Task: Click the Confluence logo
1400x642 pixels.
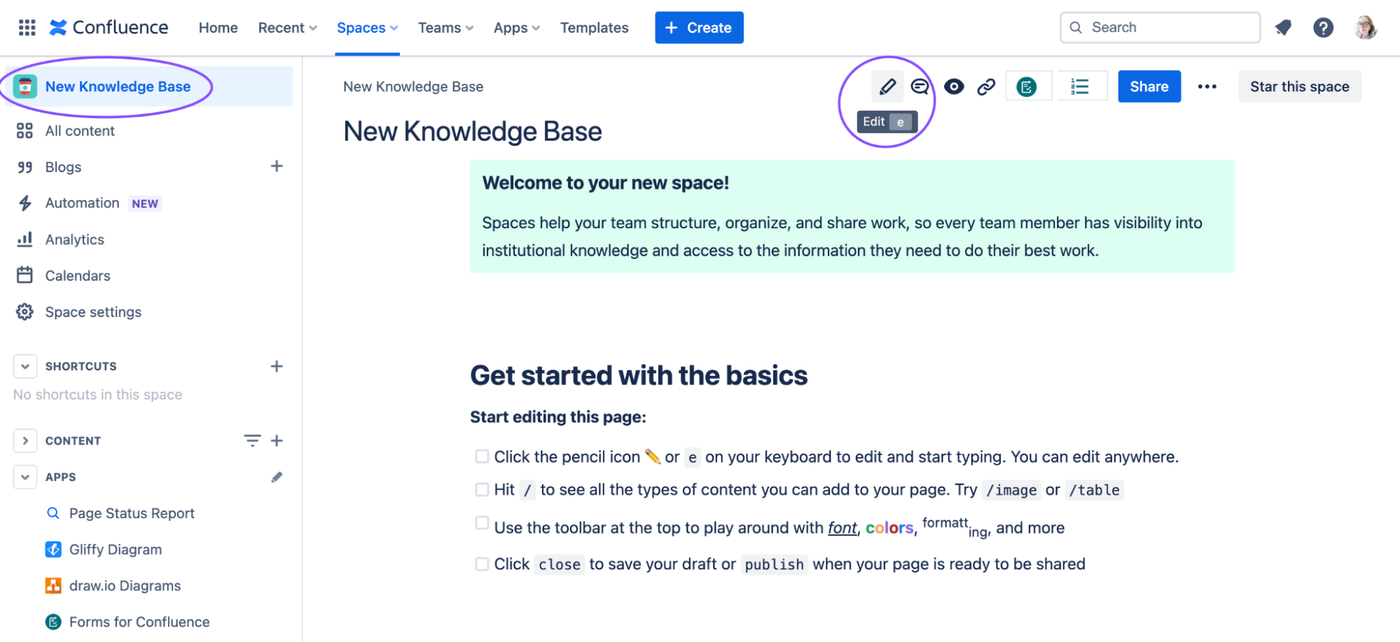Action: point(108,28)
